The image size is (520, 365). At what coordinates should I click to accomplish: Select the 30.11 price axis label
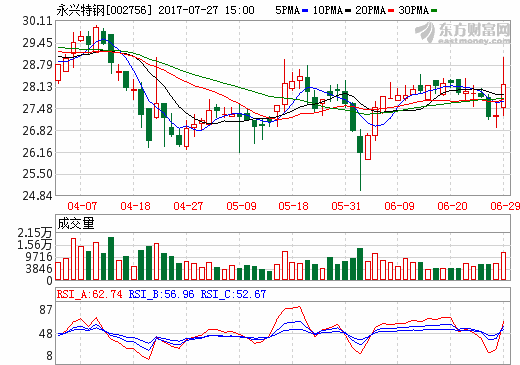point(37,21)
